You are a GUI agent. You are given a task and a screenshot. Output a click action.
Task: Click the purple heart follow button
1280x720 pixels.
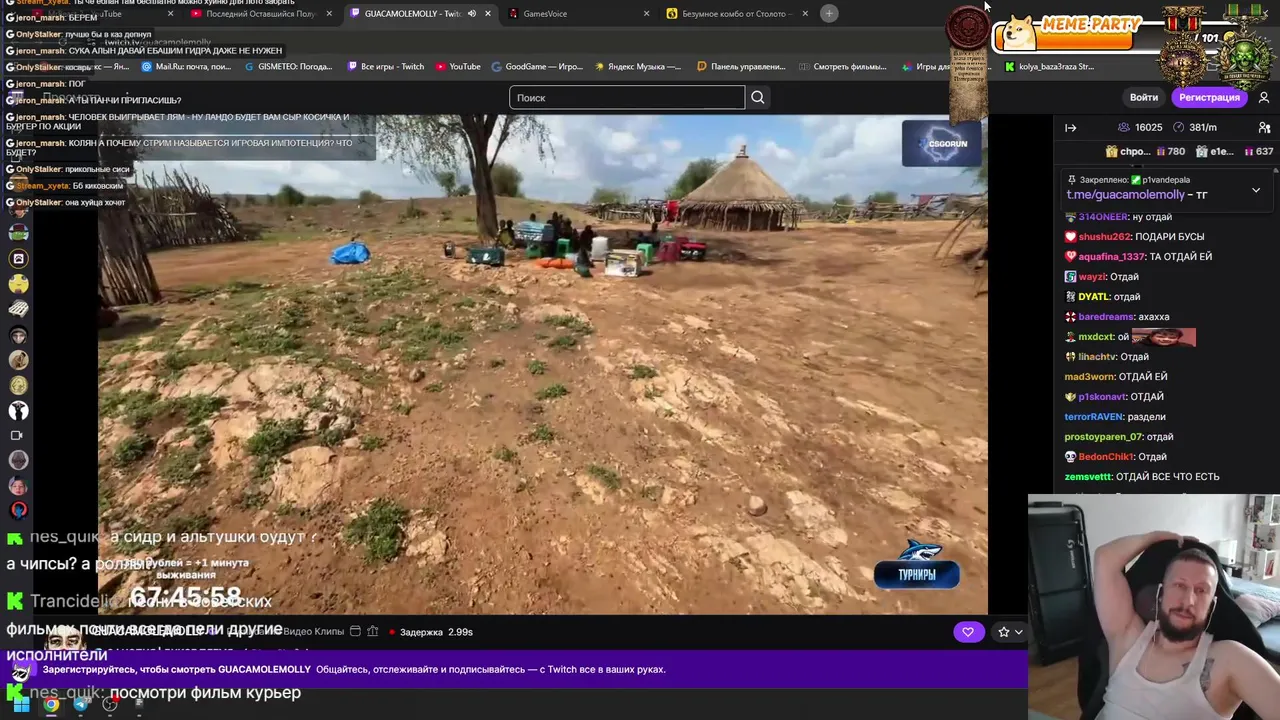coord(967,632)
